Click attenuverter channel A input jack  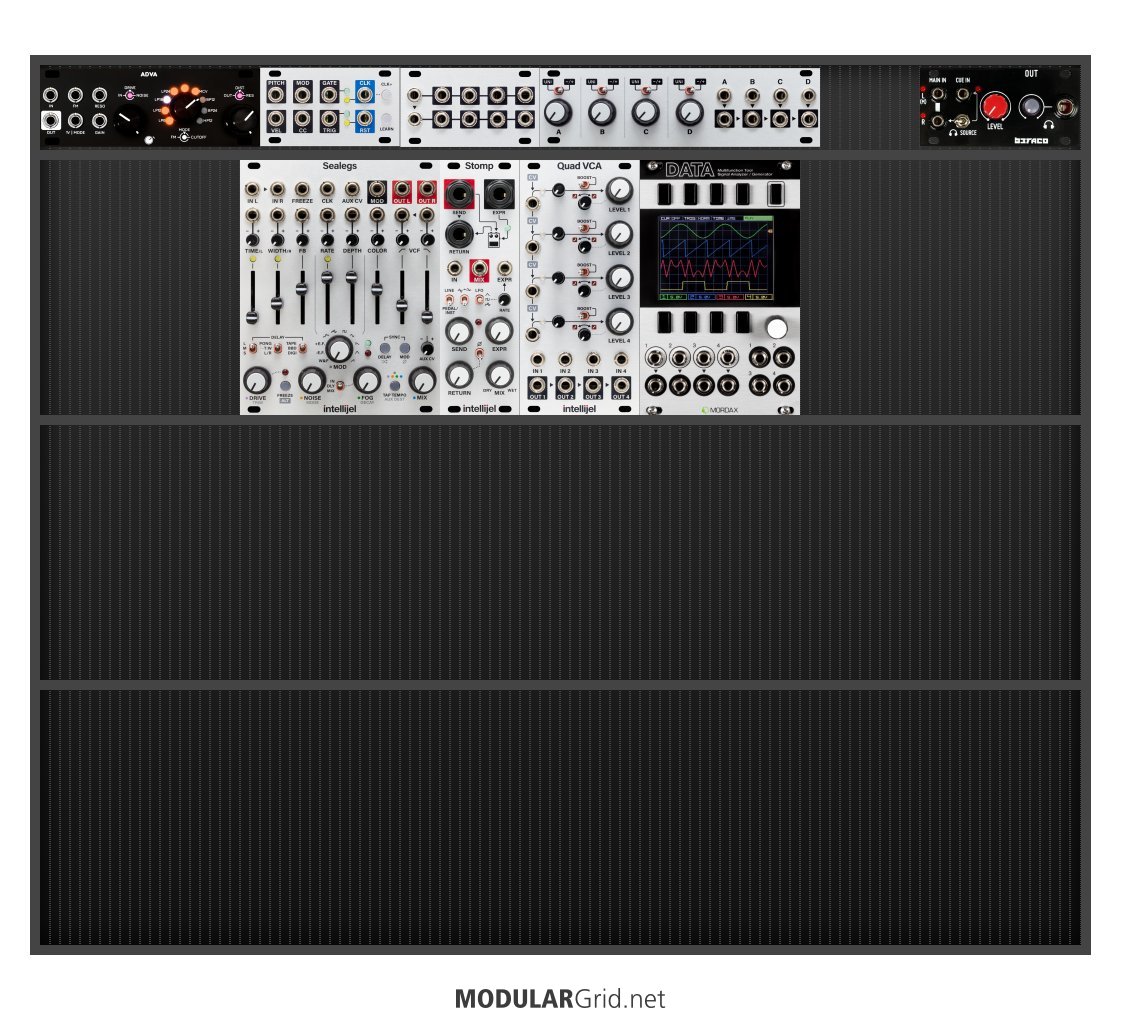click(724, 95)
